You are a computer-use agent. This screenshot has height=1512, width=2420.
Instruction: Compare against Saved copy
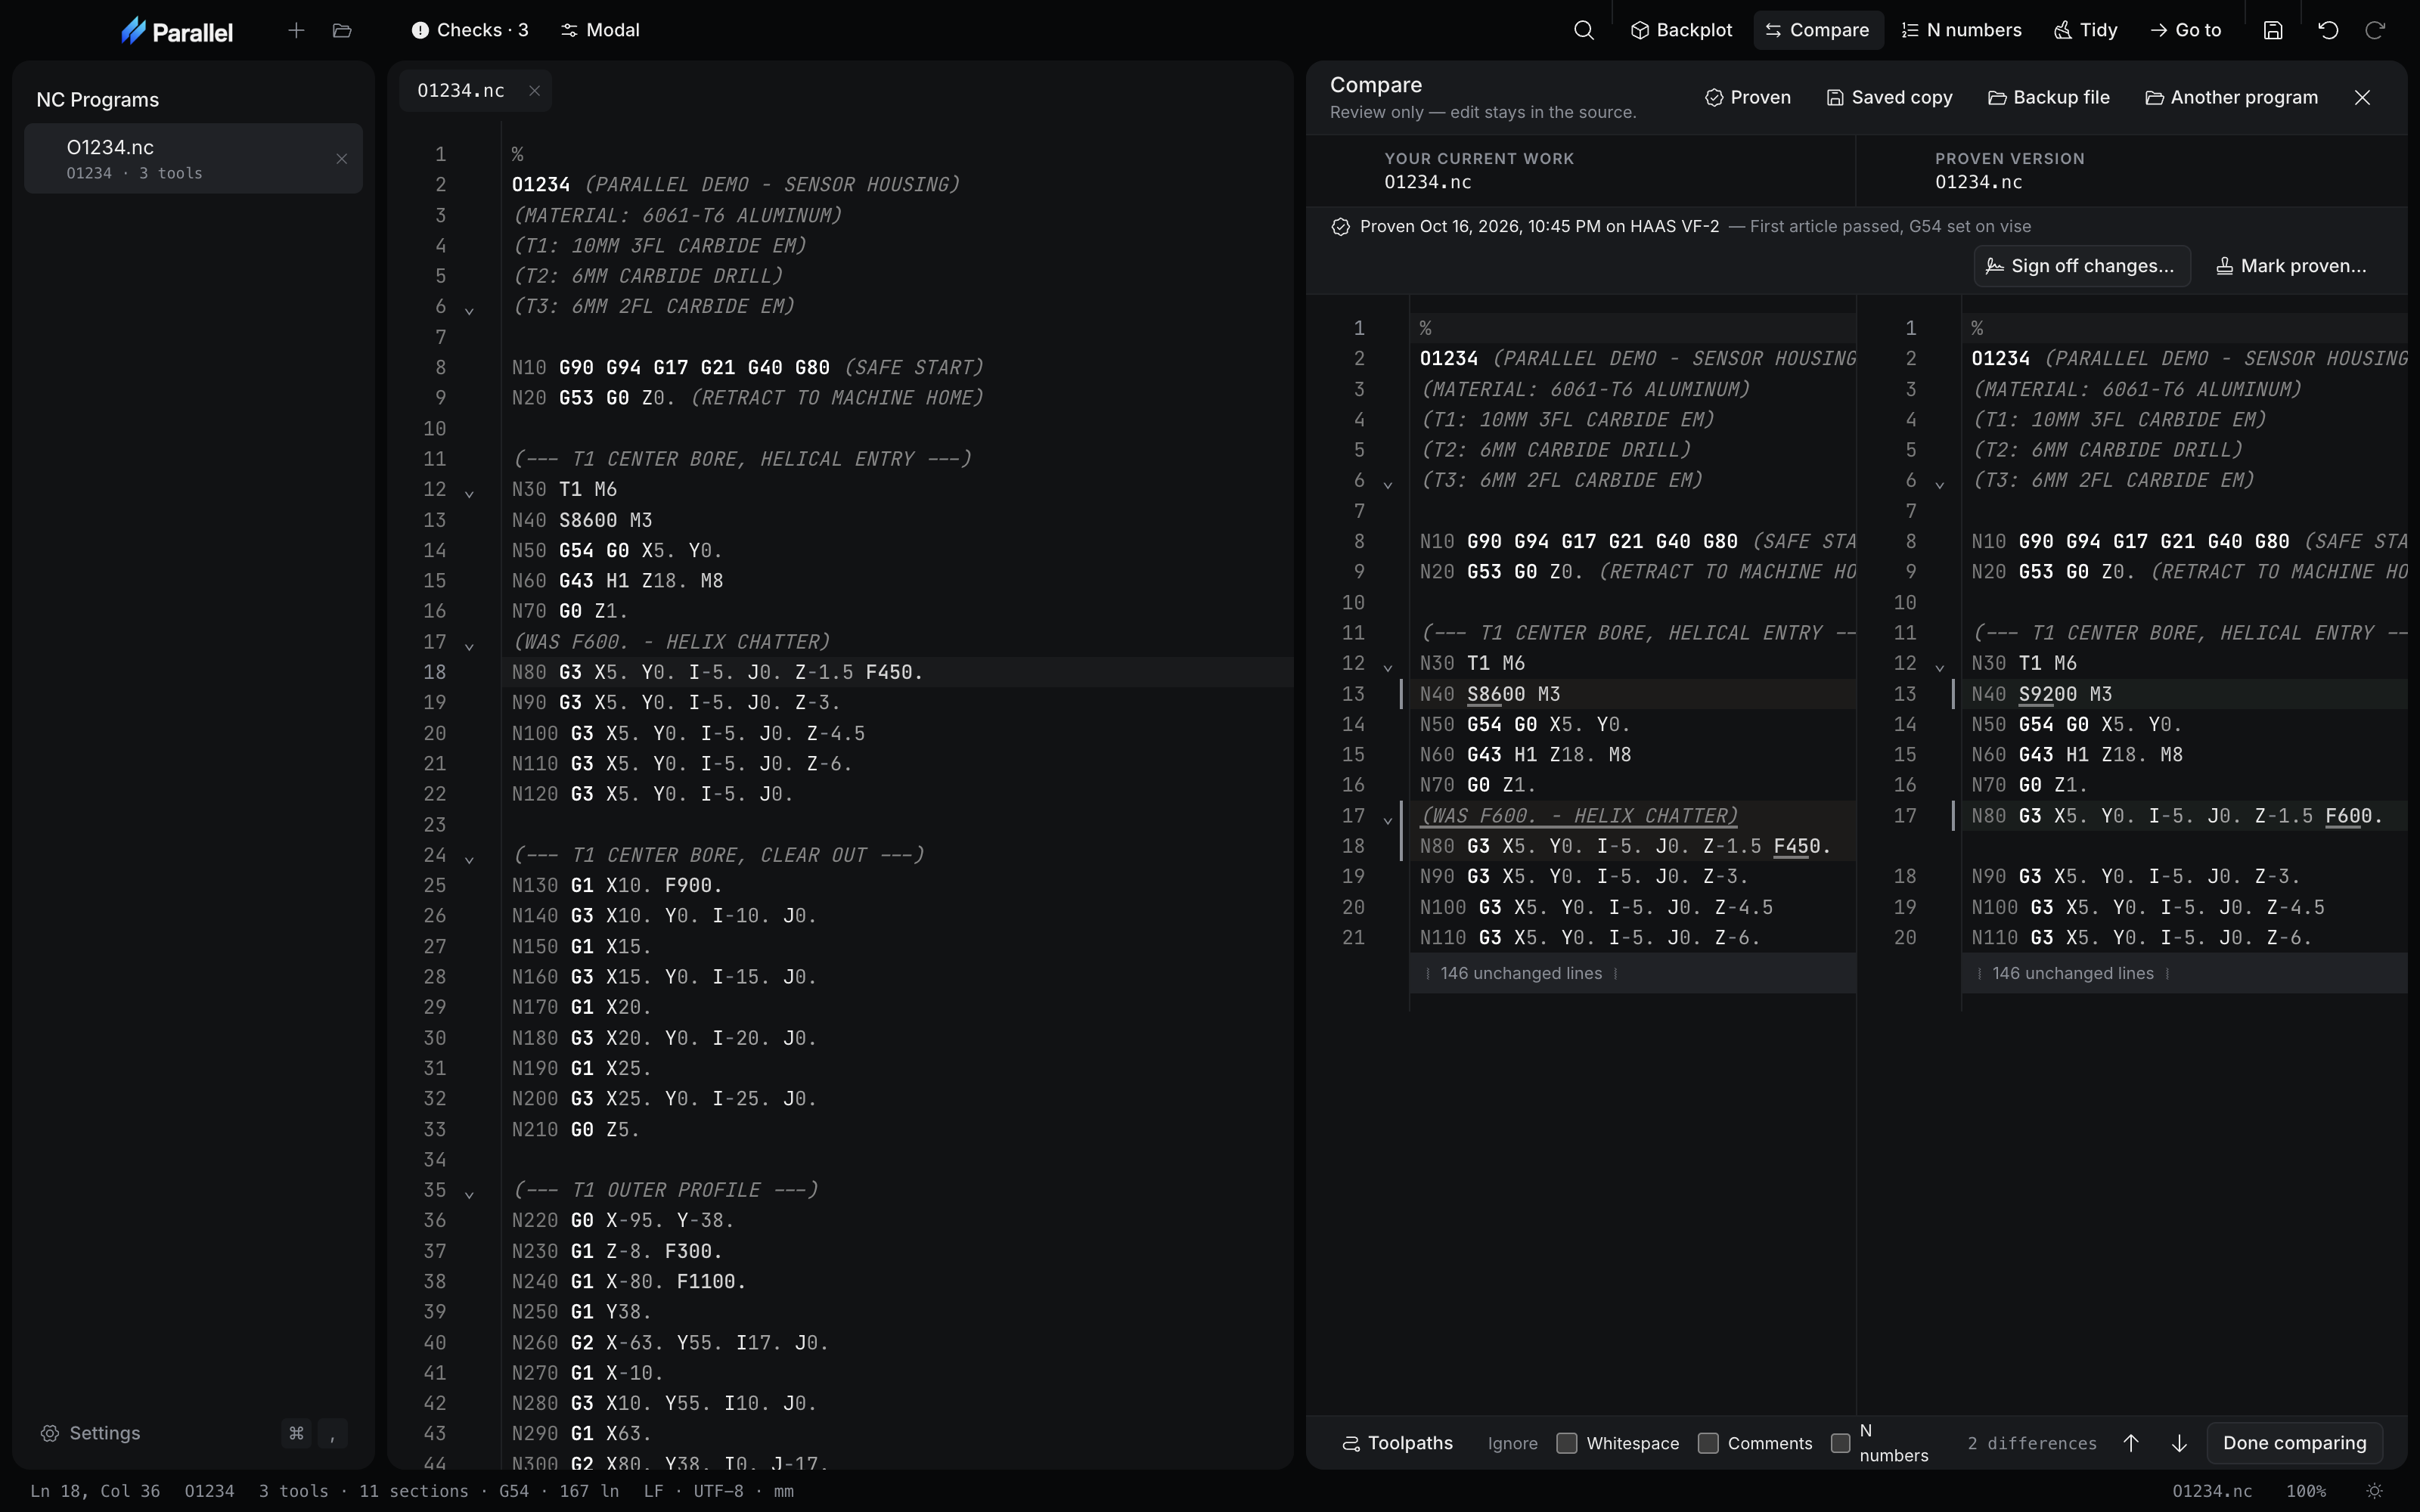[x=1889, y=97]
